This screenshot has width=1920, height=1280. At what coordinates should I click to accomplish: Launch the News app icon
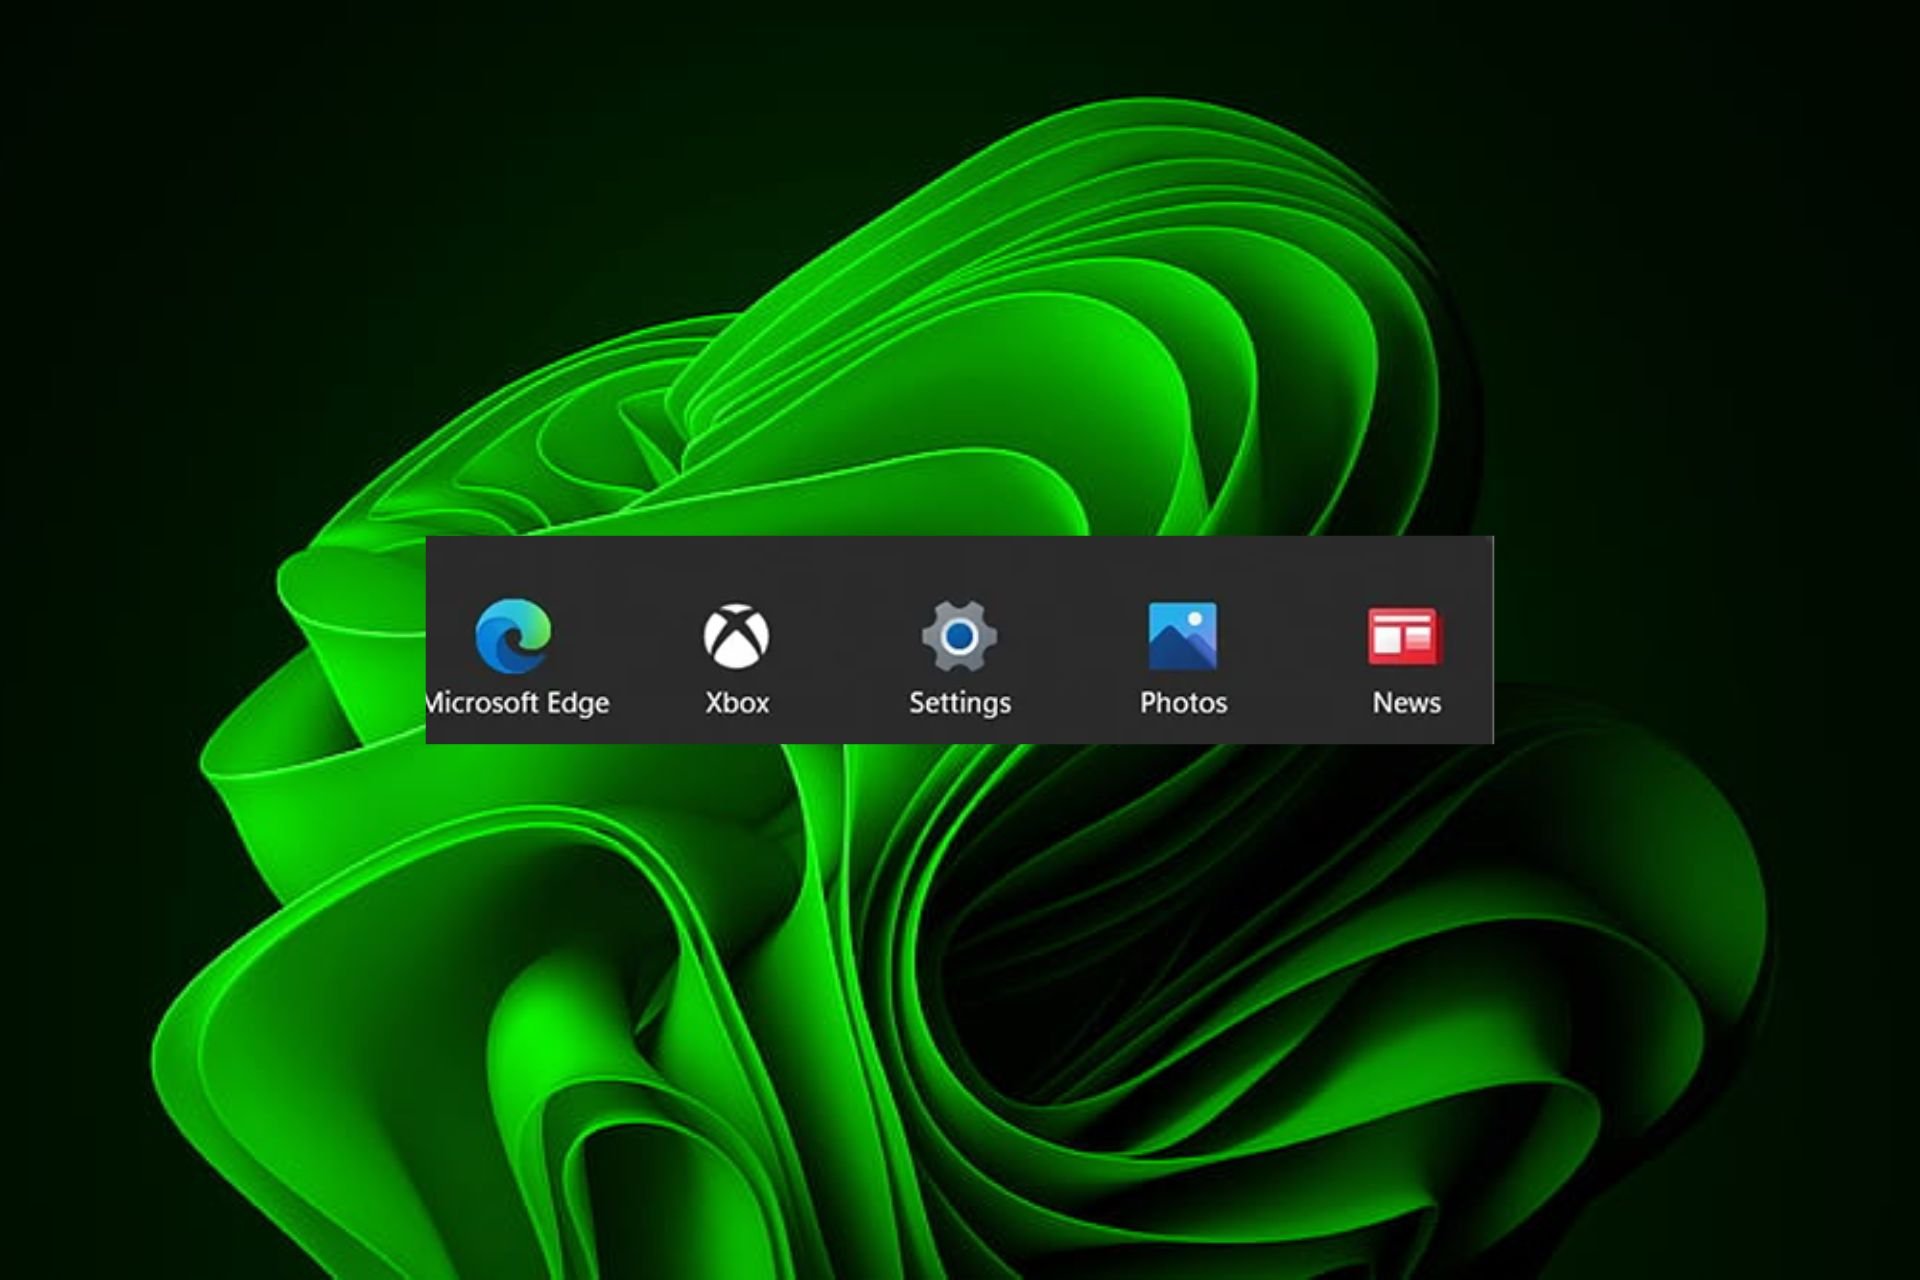1405,636
